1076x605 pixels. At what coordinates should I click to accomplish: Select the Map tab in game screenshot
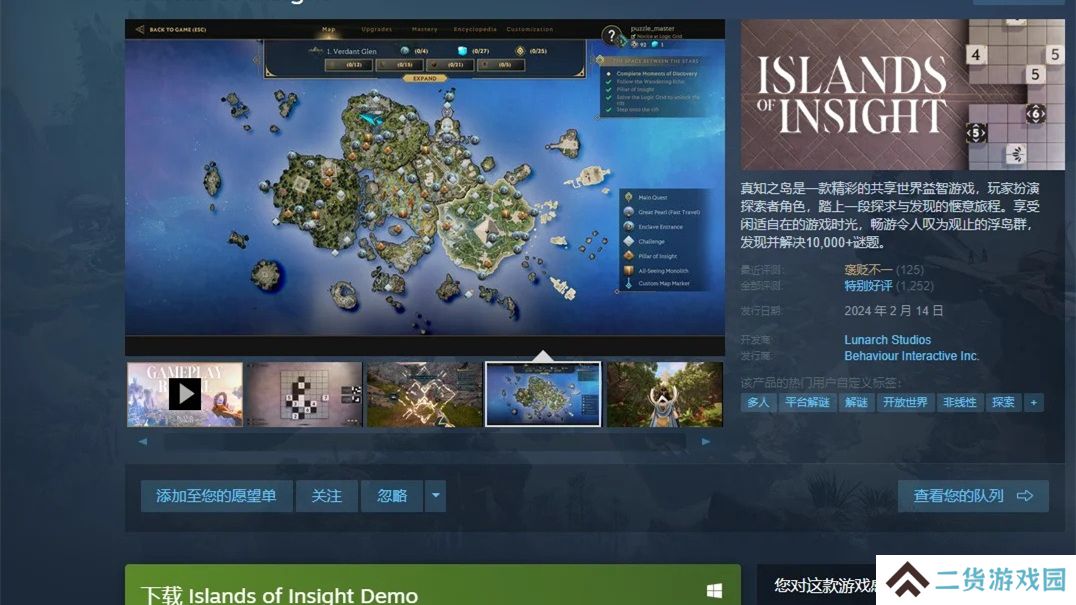click(x=329, y=29)
